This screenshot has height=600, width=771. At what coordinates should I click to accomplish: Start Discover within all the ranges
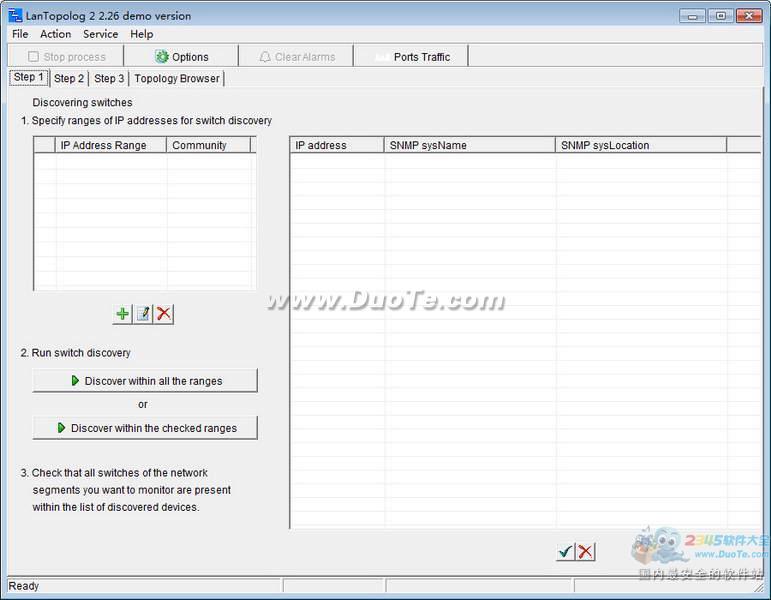[x=145, y=381]
